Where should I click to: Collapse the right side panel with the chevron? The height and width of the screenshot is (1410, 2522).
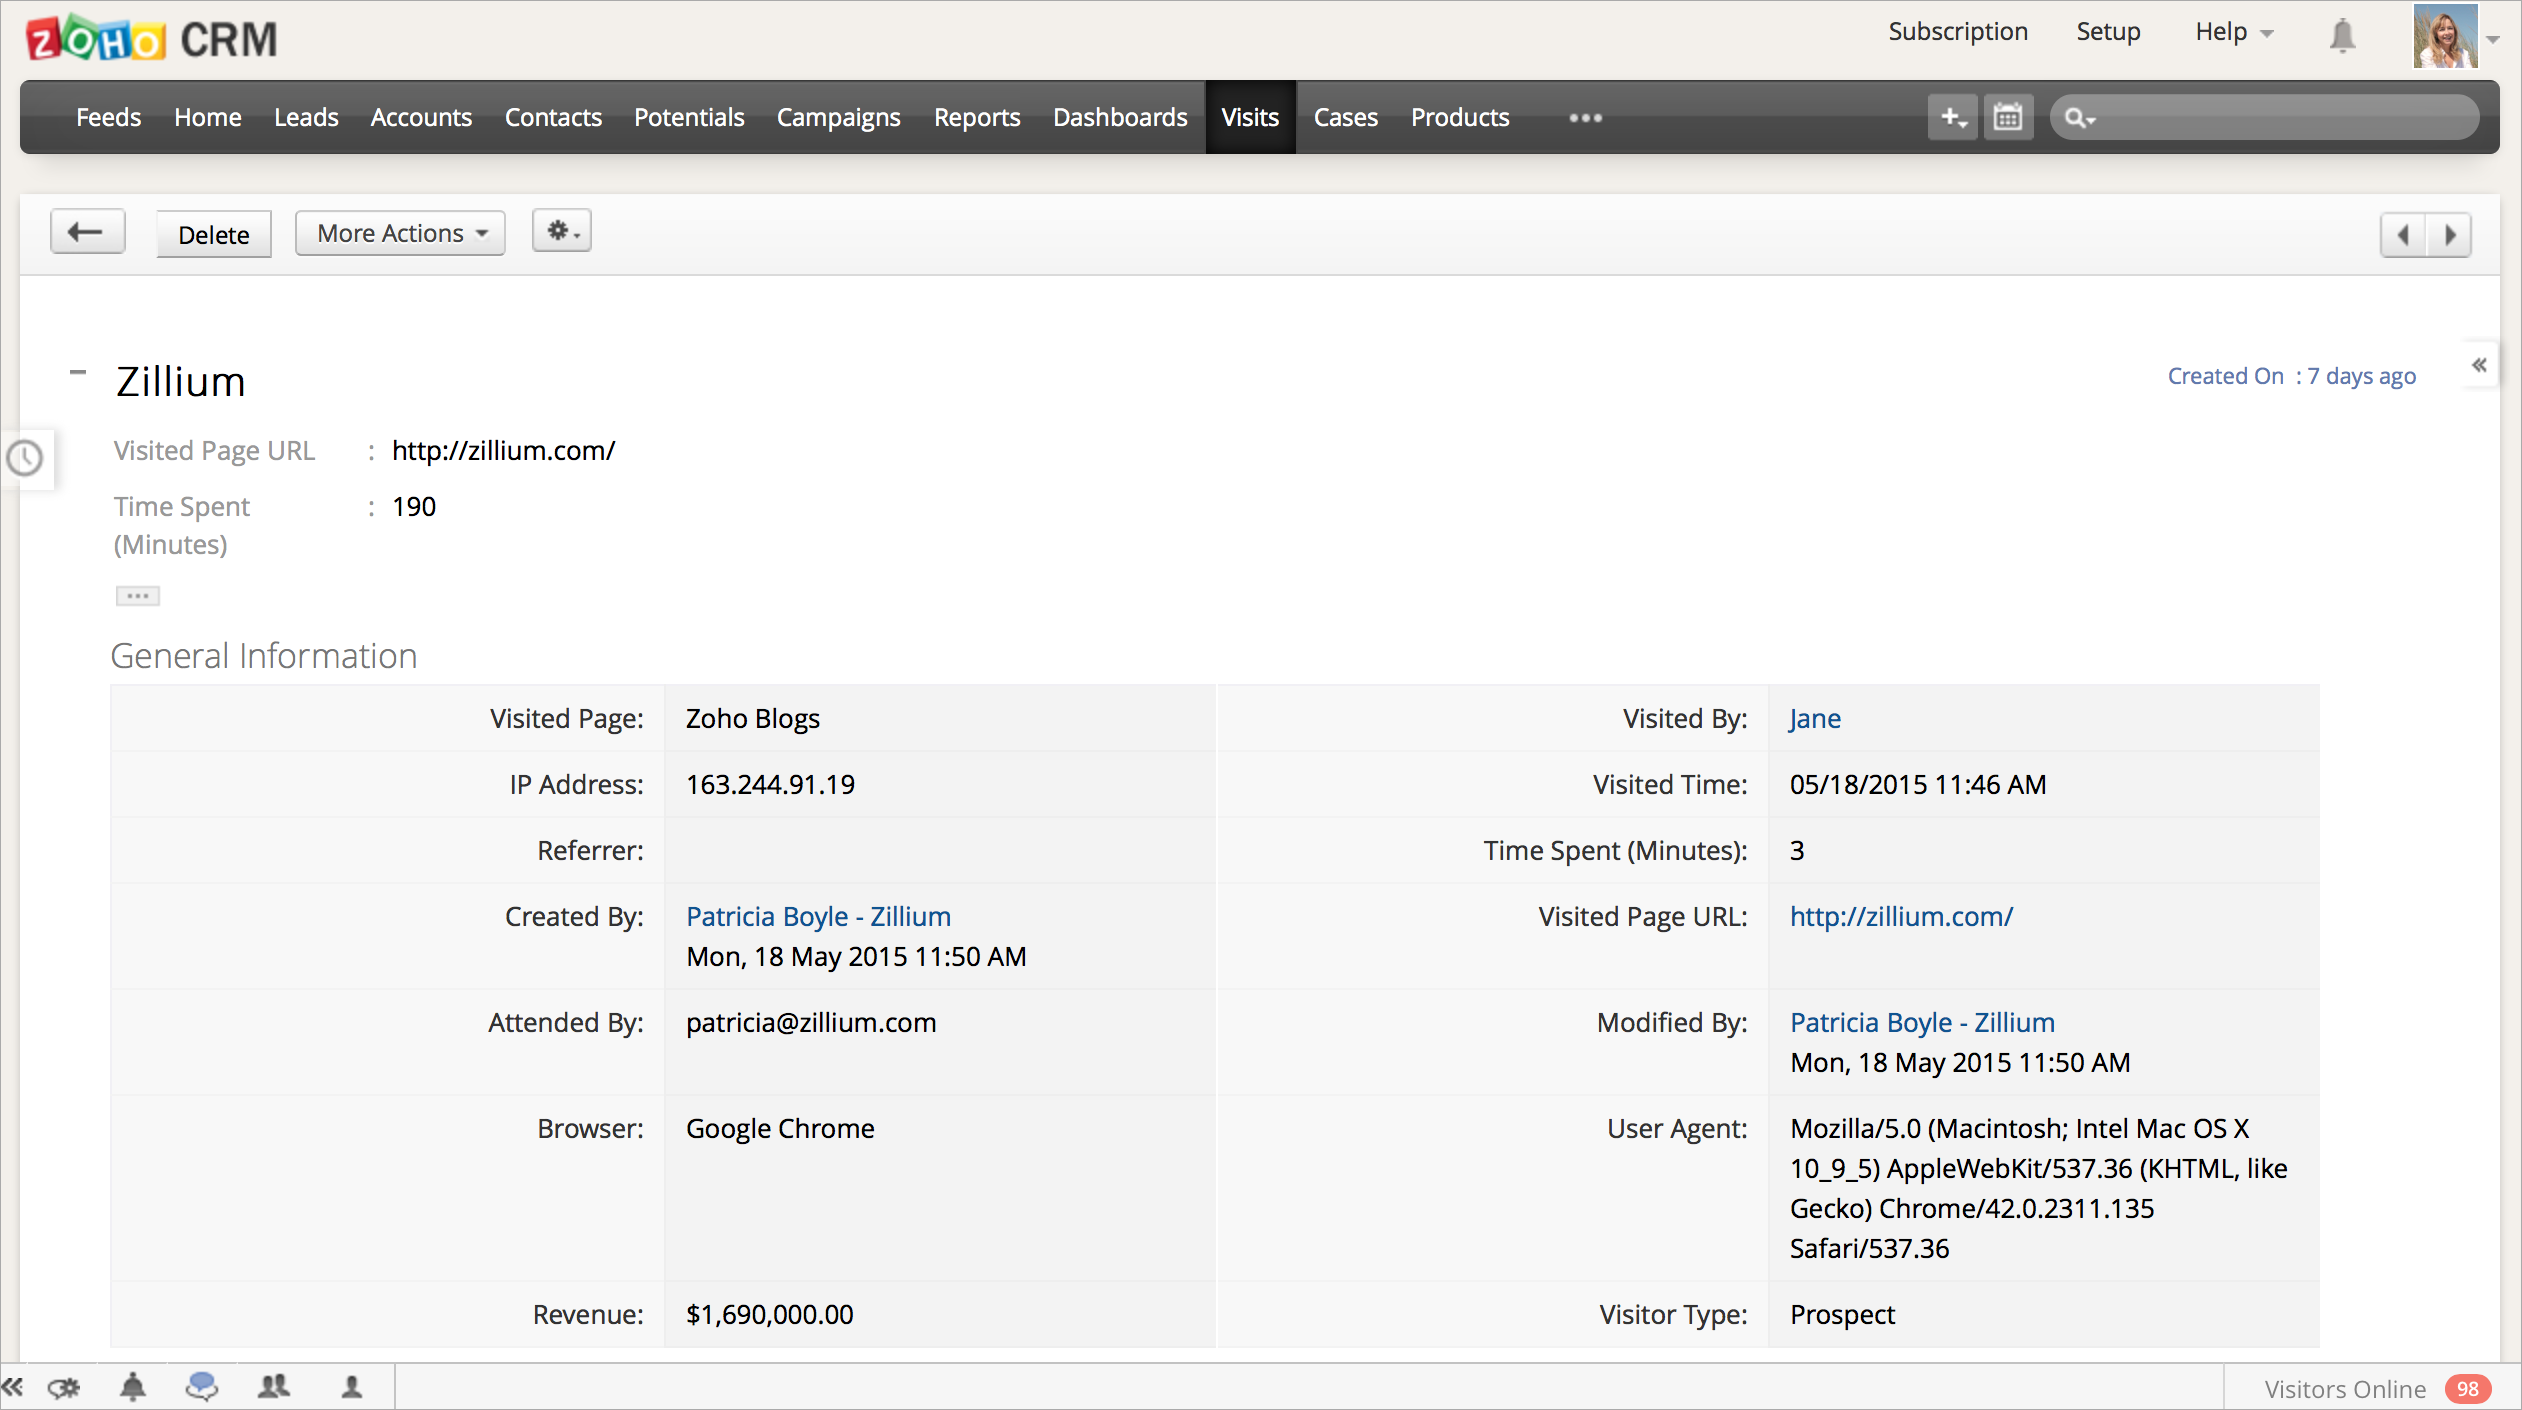(2479, 365)
